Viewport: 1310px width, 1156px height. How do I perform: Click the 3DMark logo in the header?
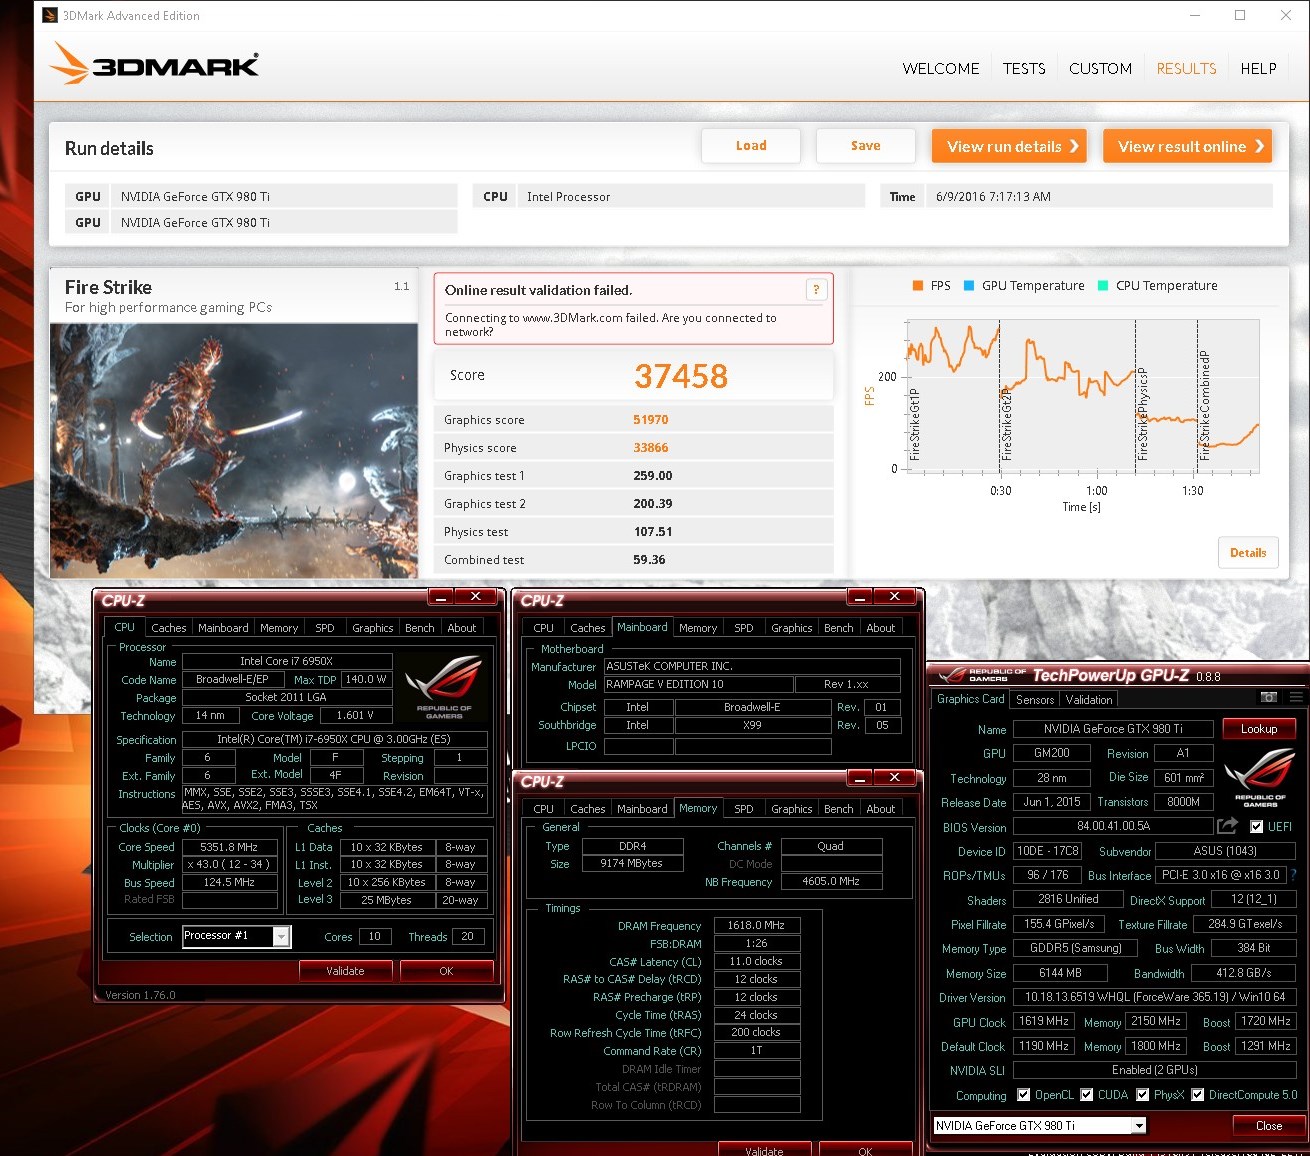154,65
